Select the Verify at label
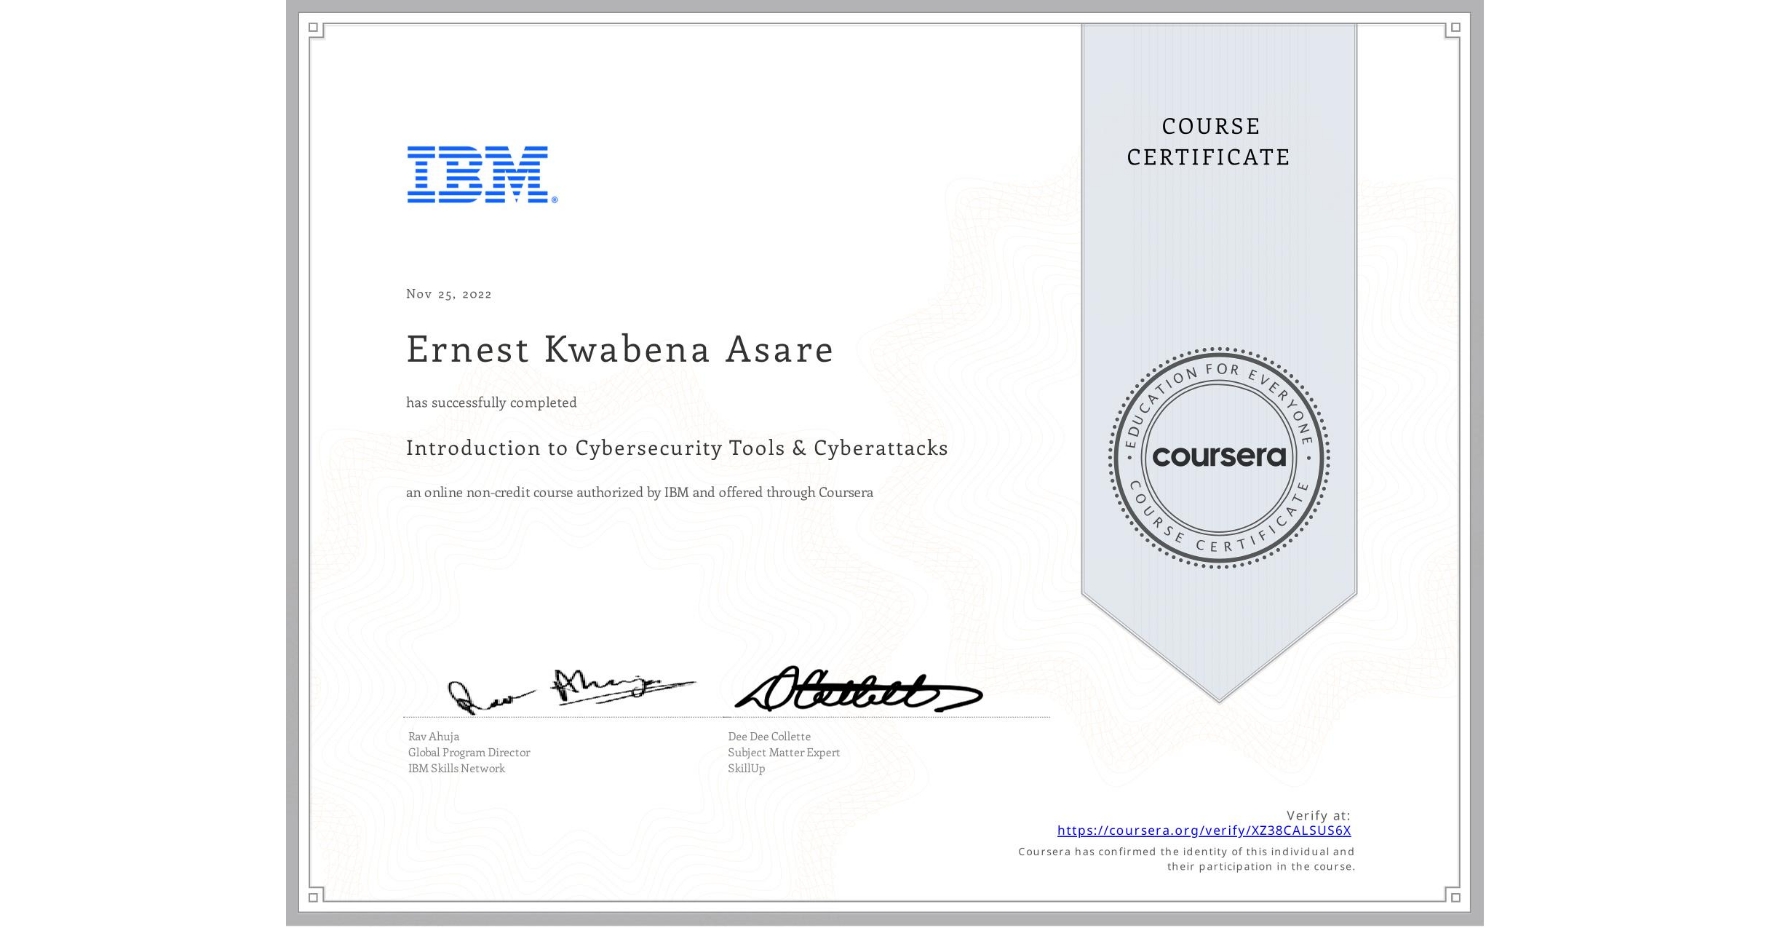This screenshot has width=1772, height=928. (1316, 815)
